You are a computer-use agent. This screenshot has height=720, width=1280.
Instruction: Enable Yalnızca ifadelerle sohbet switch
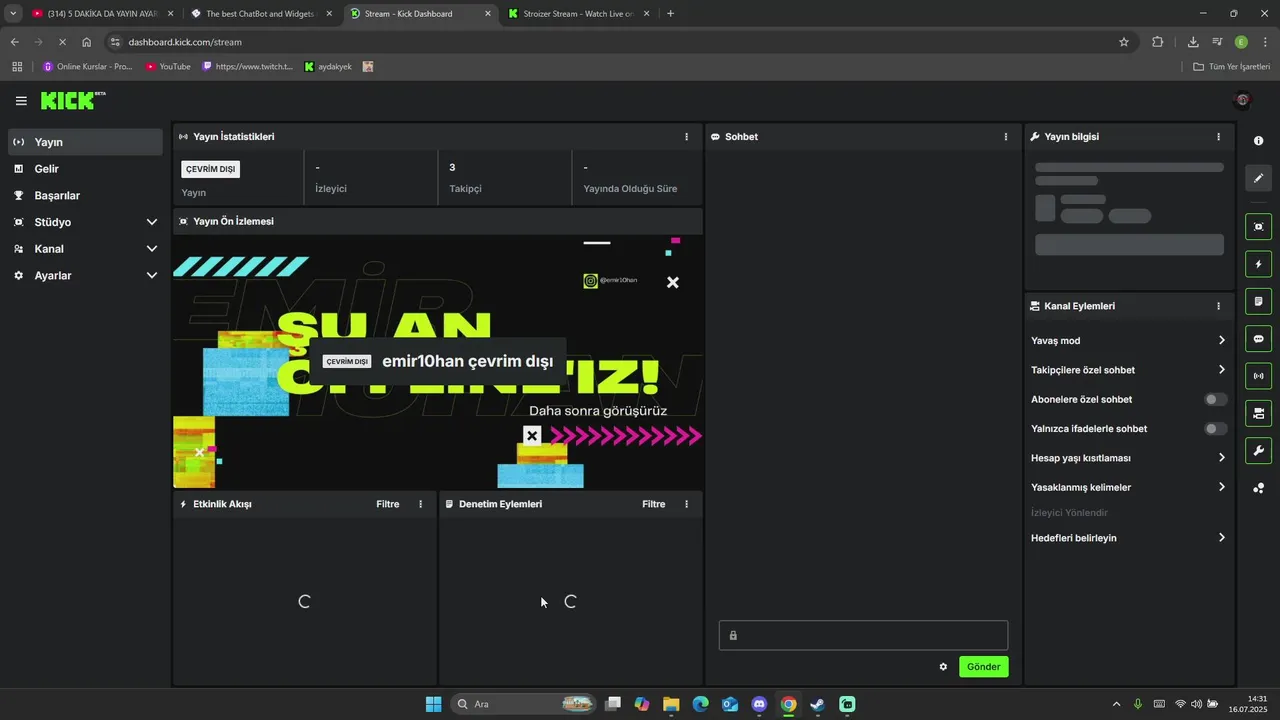[1215, 429]
